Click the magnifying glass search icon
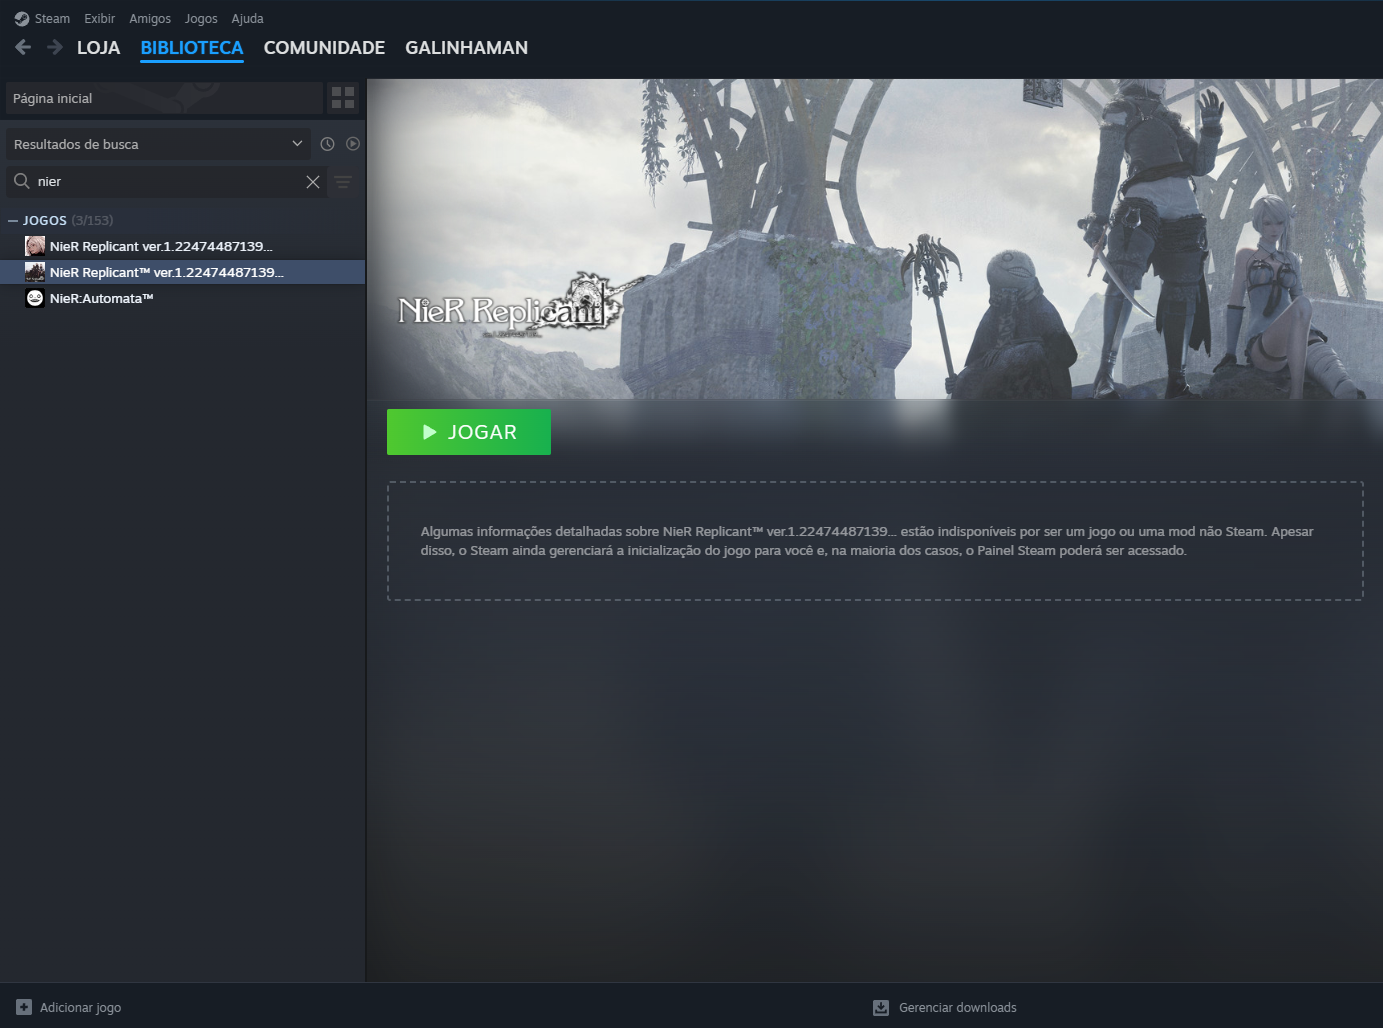The height and width of the screenshot is (1028, 1383). (x=20, y=181)
